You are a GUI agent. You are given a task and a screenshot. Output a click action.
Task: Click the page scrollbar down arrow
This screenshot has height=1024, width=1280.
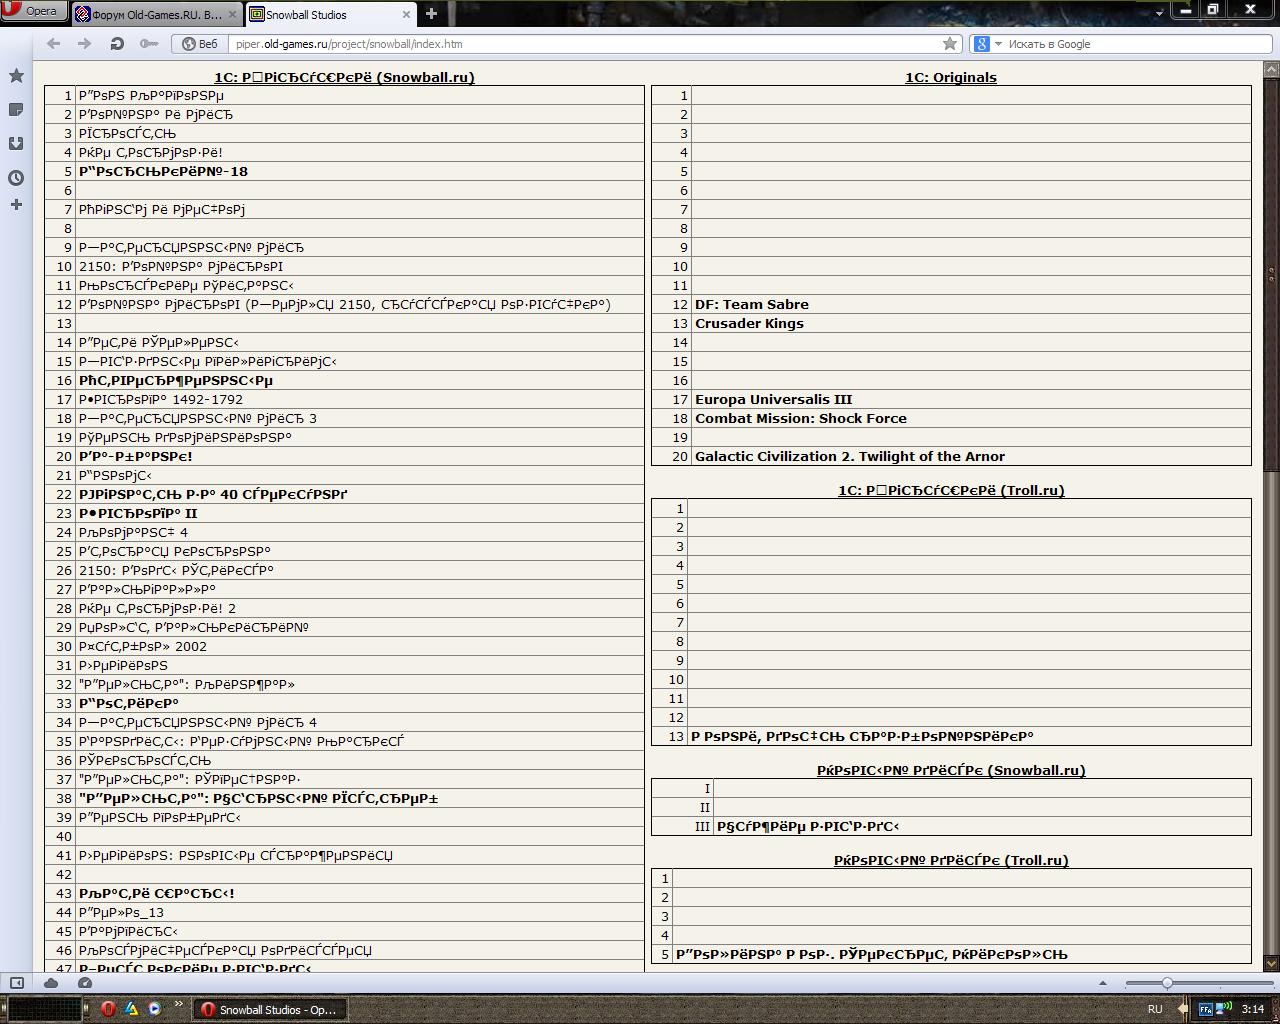coord(1272,963)
